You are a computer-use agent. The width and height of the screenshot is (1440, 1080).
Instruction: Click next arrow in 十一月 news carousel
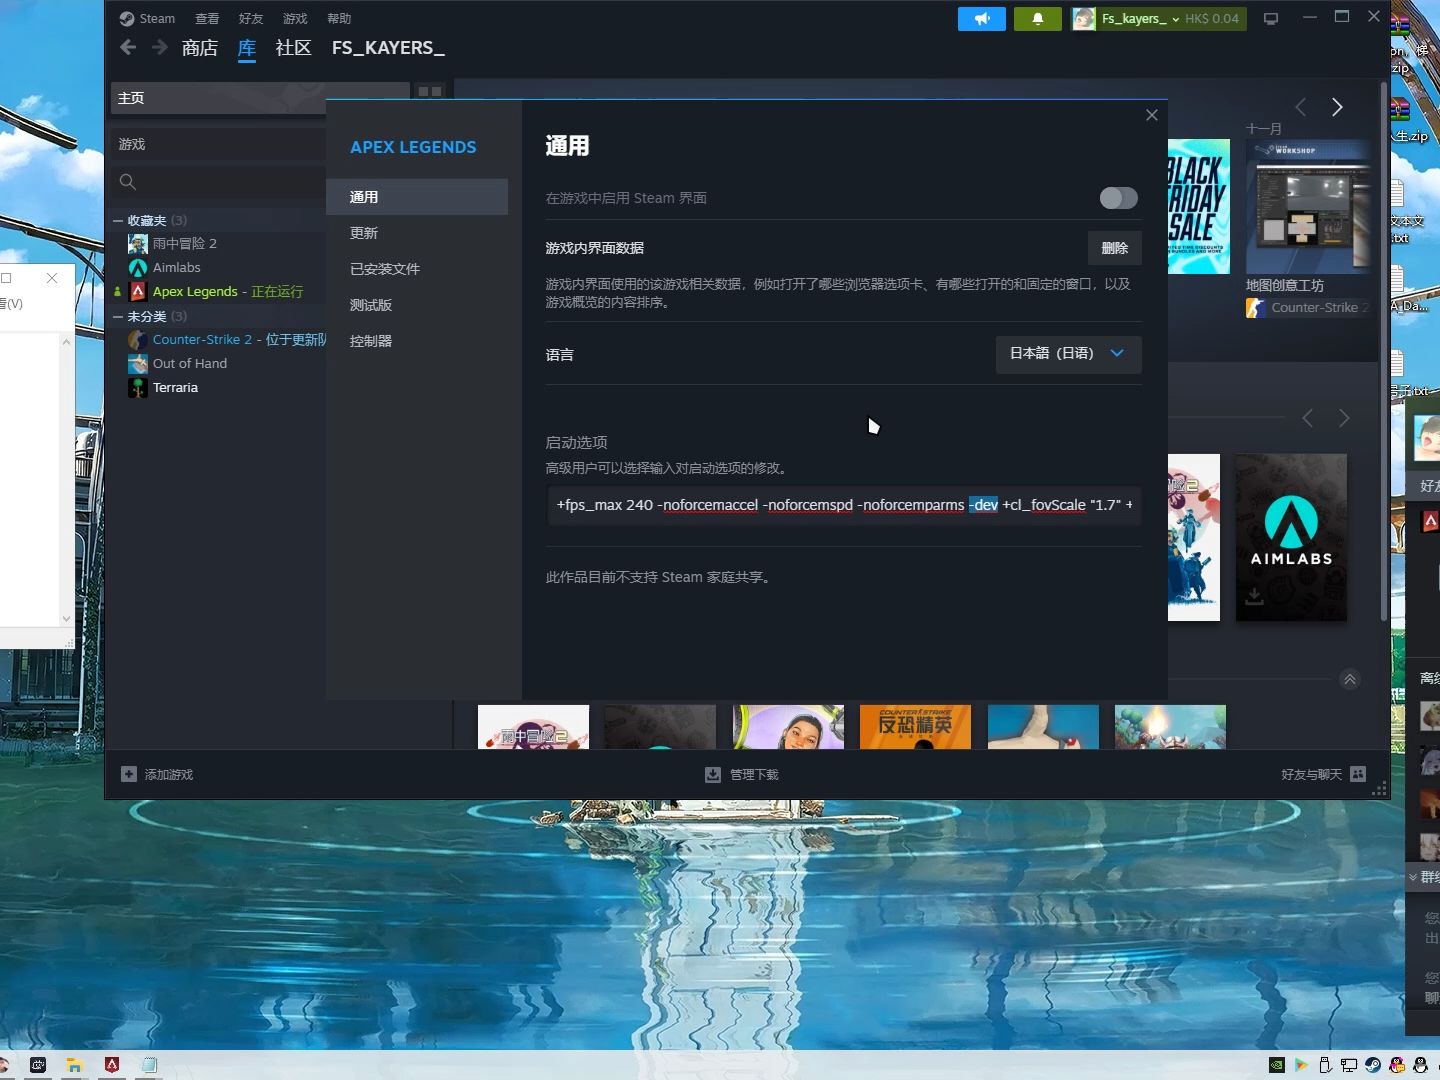(x=1337, y=107)
